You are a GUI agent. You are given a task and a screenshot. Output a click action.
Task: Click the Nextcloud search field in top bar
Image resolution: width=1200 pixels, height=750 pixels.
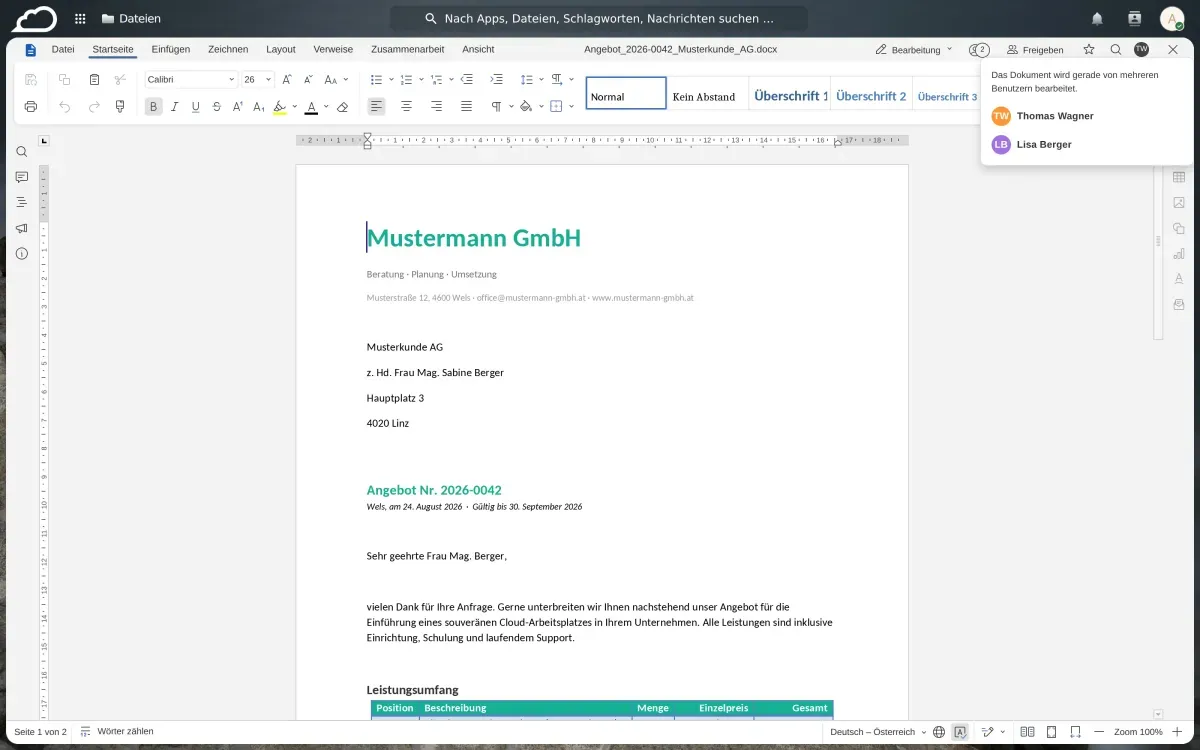[599, 18]
